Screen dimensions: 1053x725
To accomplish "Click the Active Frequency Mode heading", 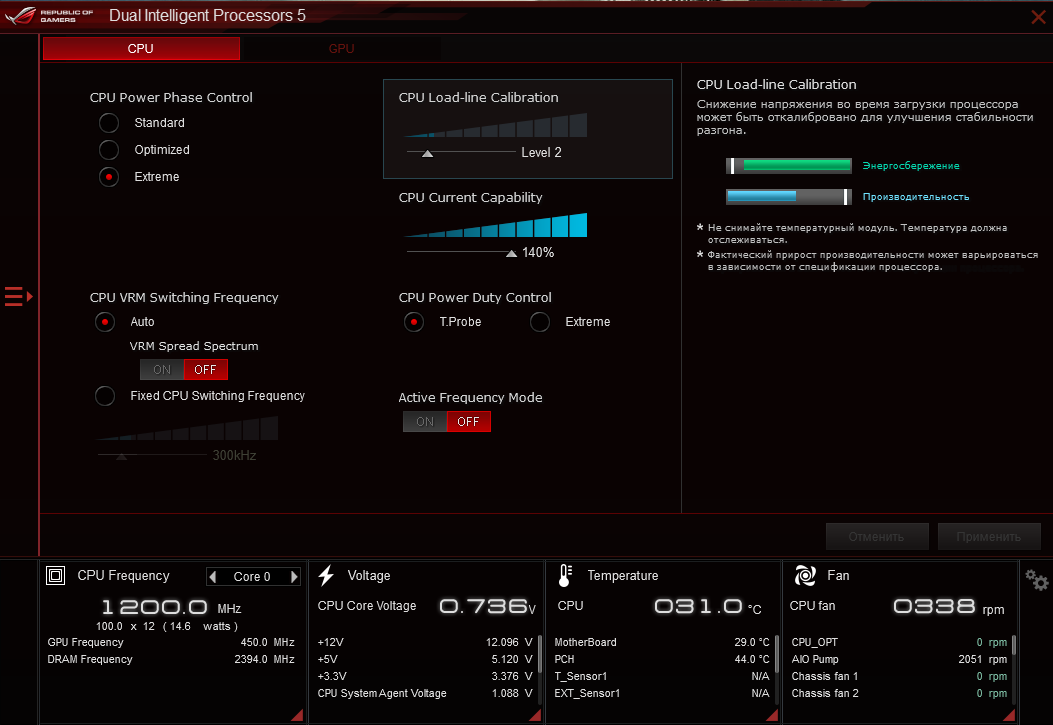I will tap(470, 397).
